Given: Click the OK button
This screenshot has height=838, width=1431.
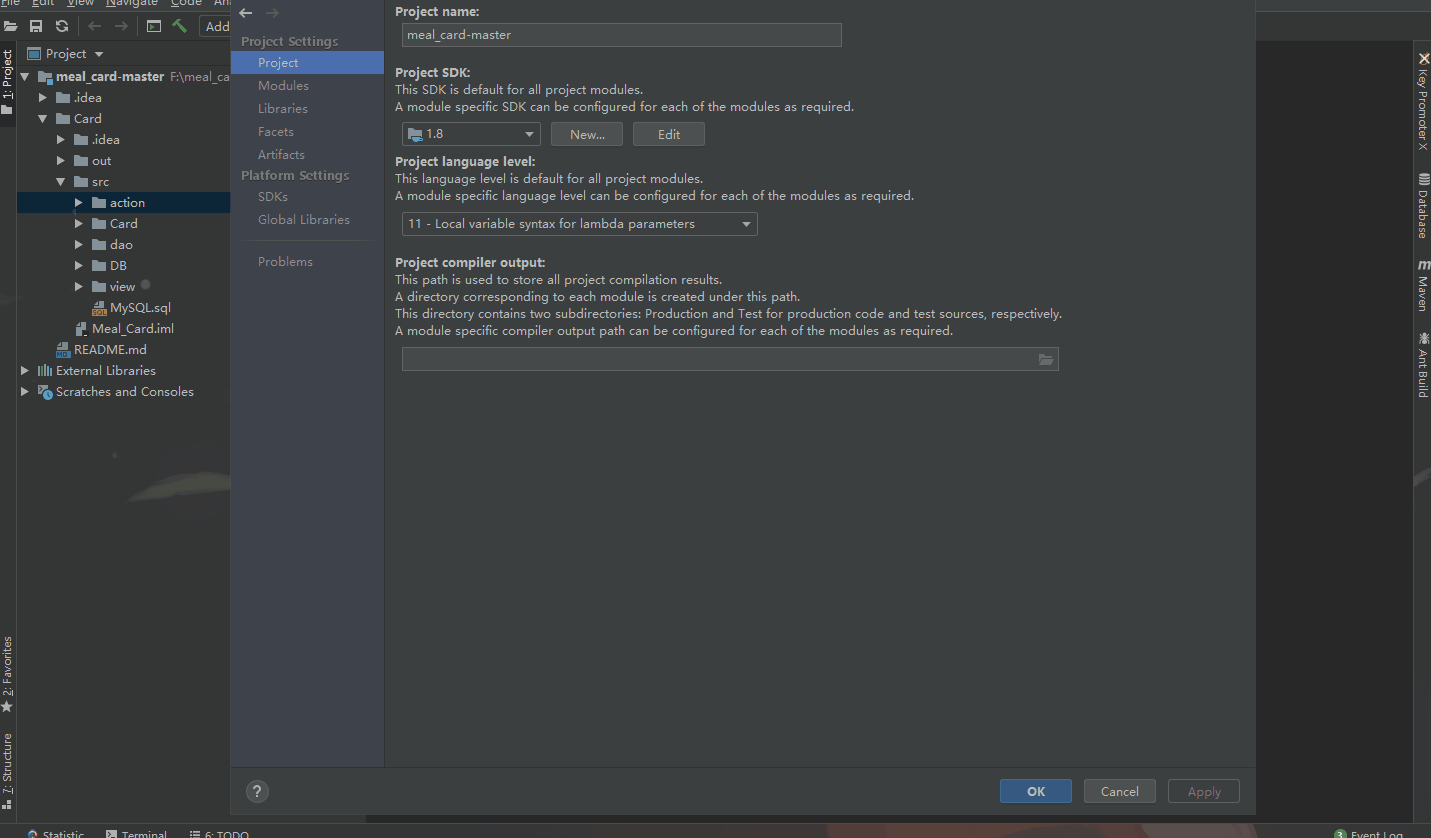Looking at the screenshot, I should pyautogui.click(x=1036, y=791).
